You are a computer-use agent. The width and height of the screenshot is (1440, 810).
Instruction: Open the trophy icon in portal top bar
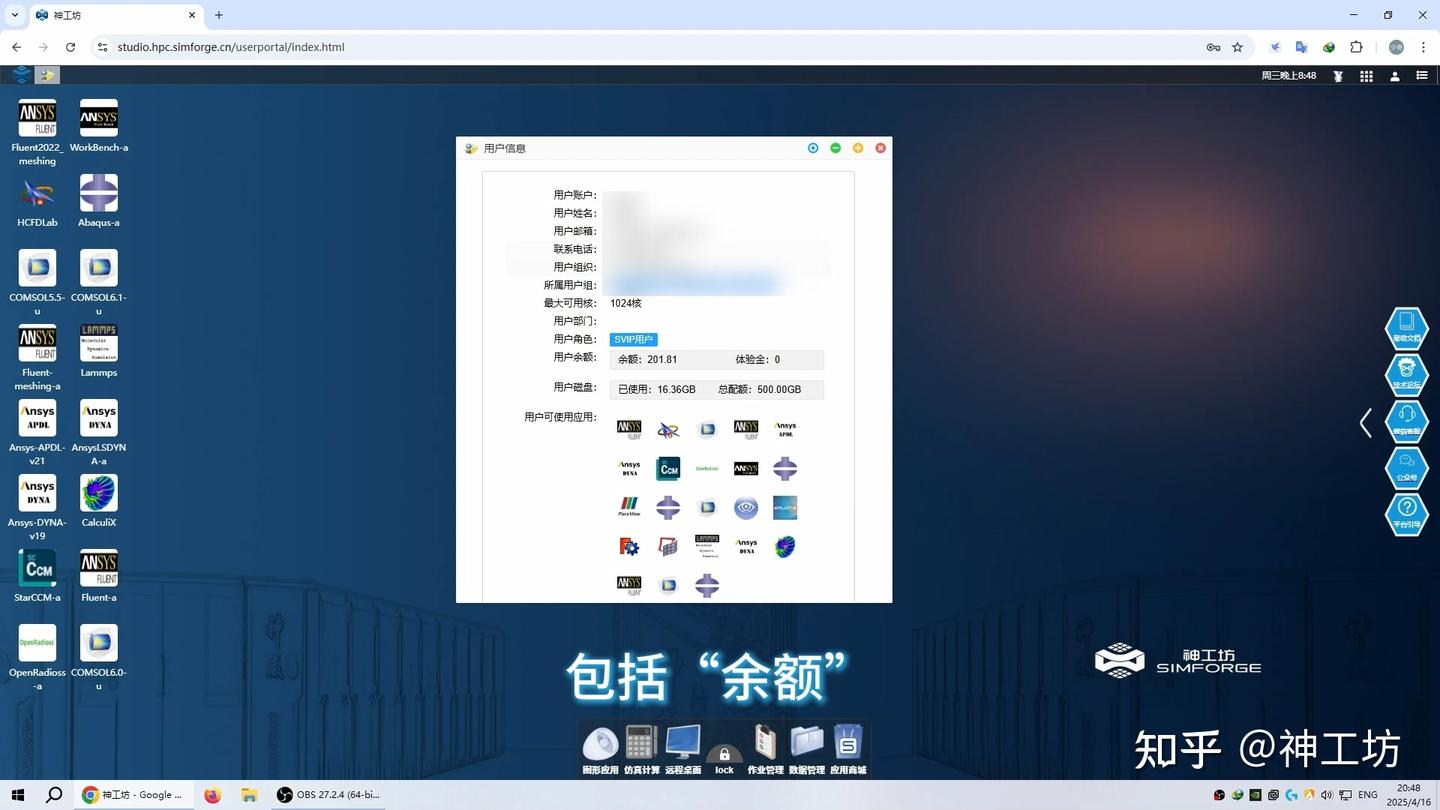pyautogui.click(x=1338, y=76)
